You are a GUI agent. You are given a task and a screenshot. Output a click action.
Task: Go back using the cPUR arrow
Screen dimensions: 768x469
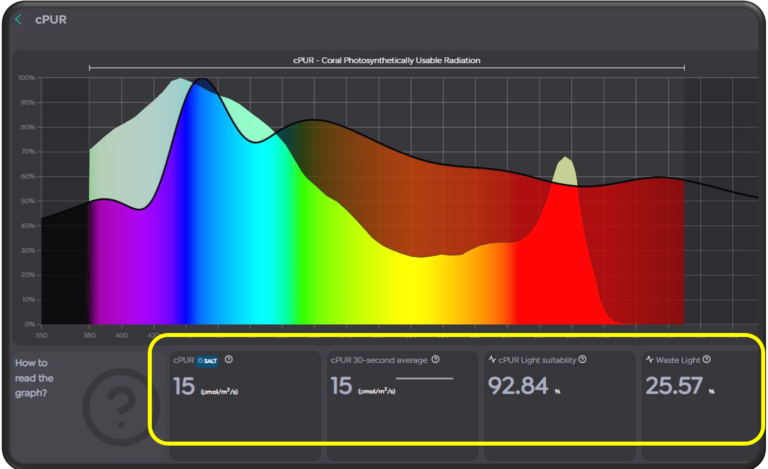click(x=18, y=19)
